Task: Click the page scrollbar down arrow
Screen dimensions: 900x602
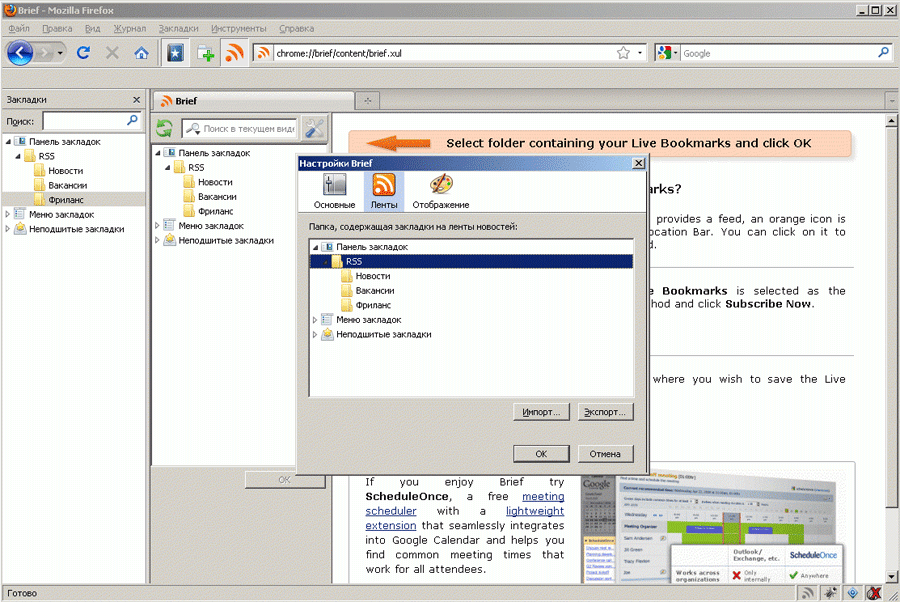Action: pos(891,577)
